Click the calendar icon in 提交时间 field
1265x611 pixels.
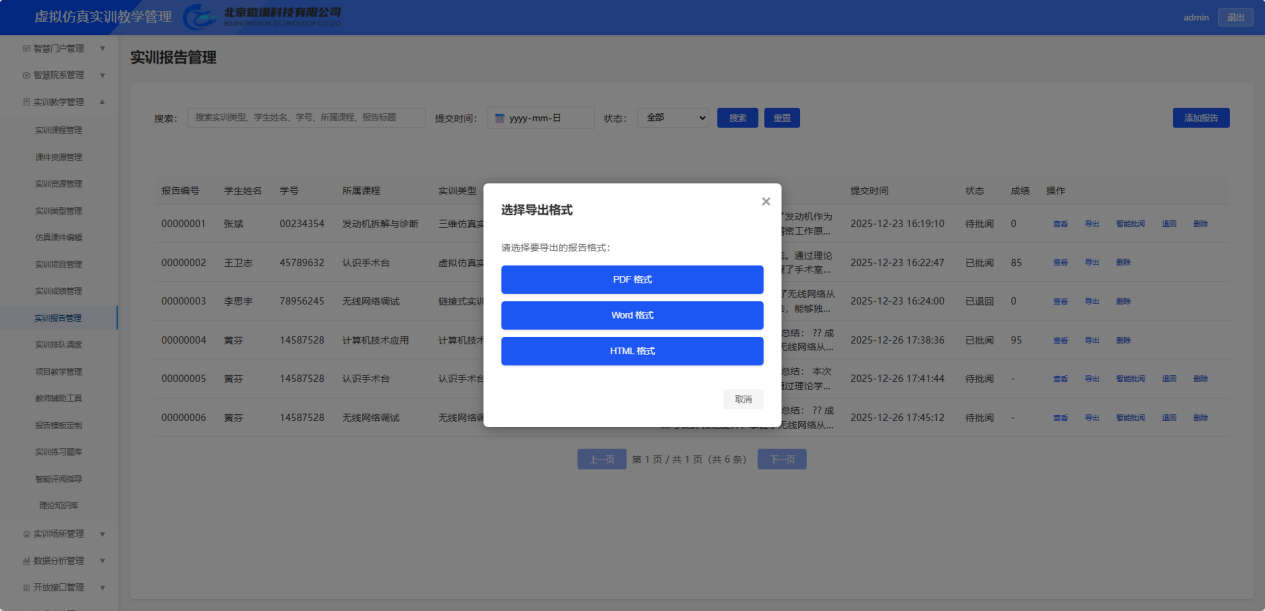[500, 118]
